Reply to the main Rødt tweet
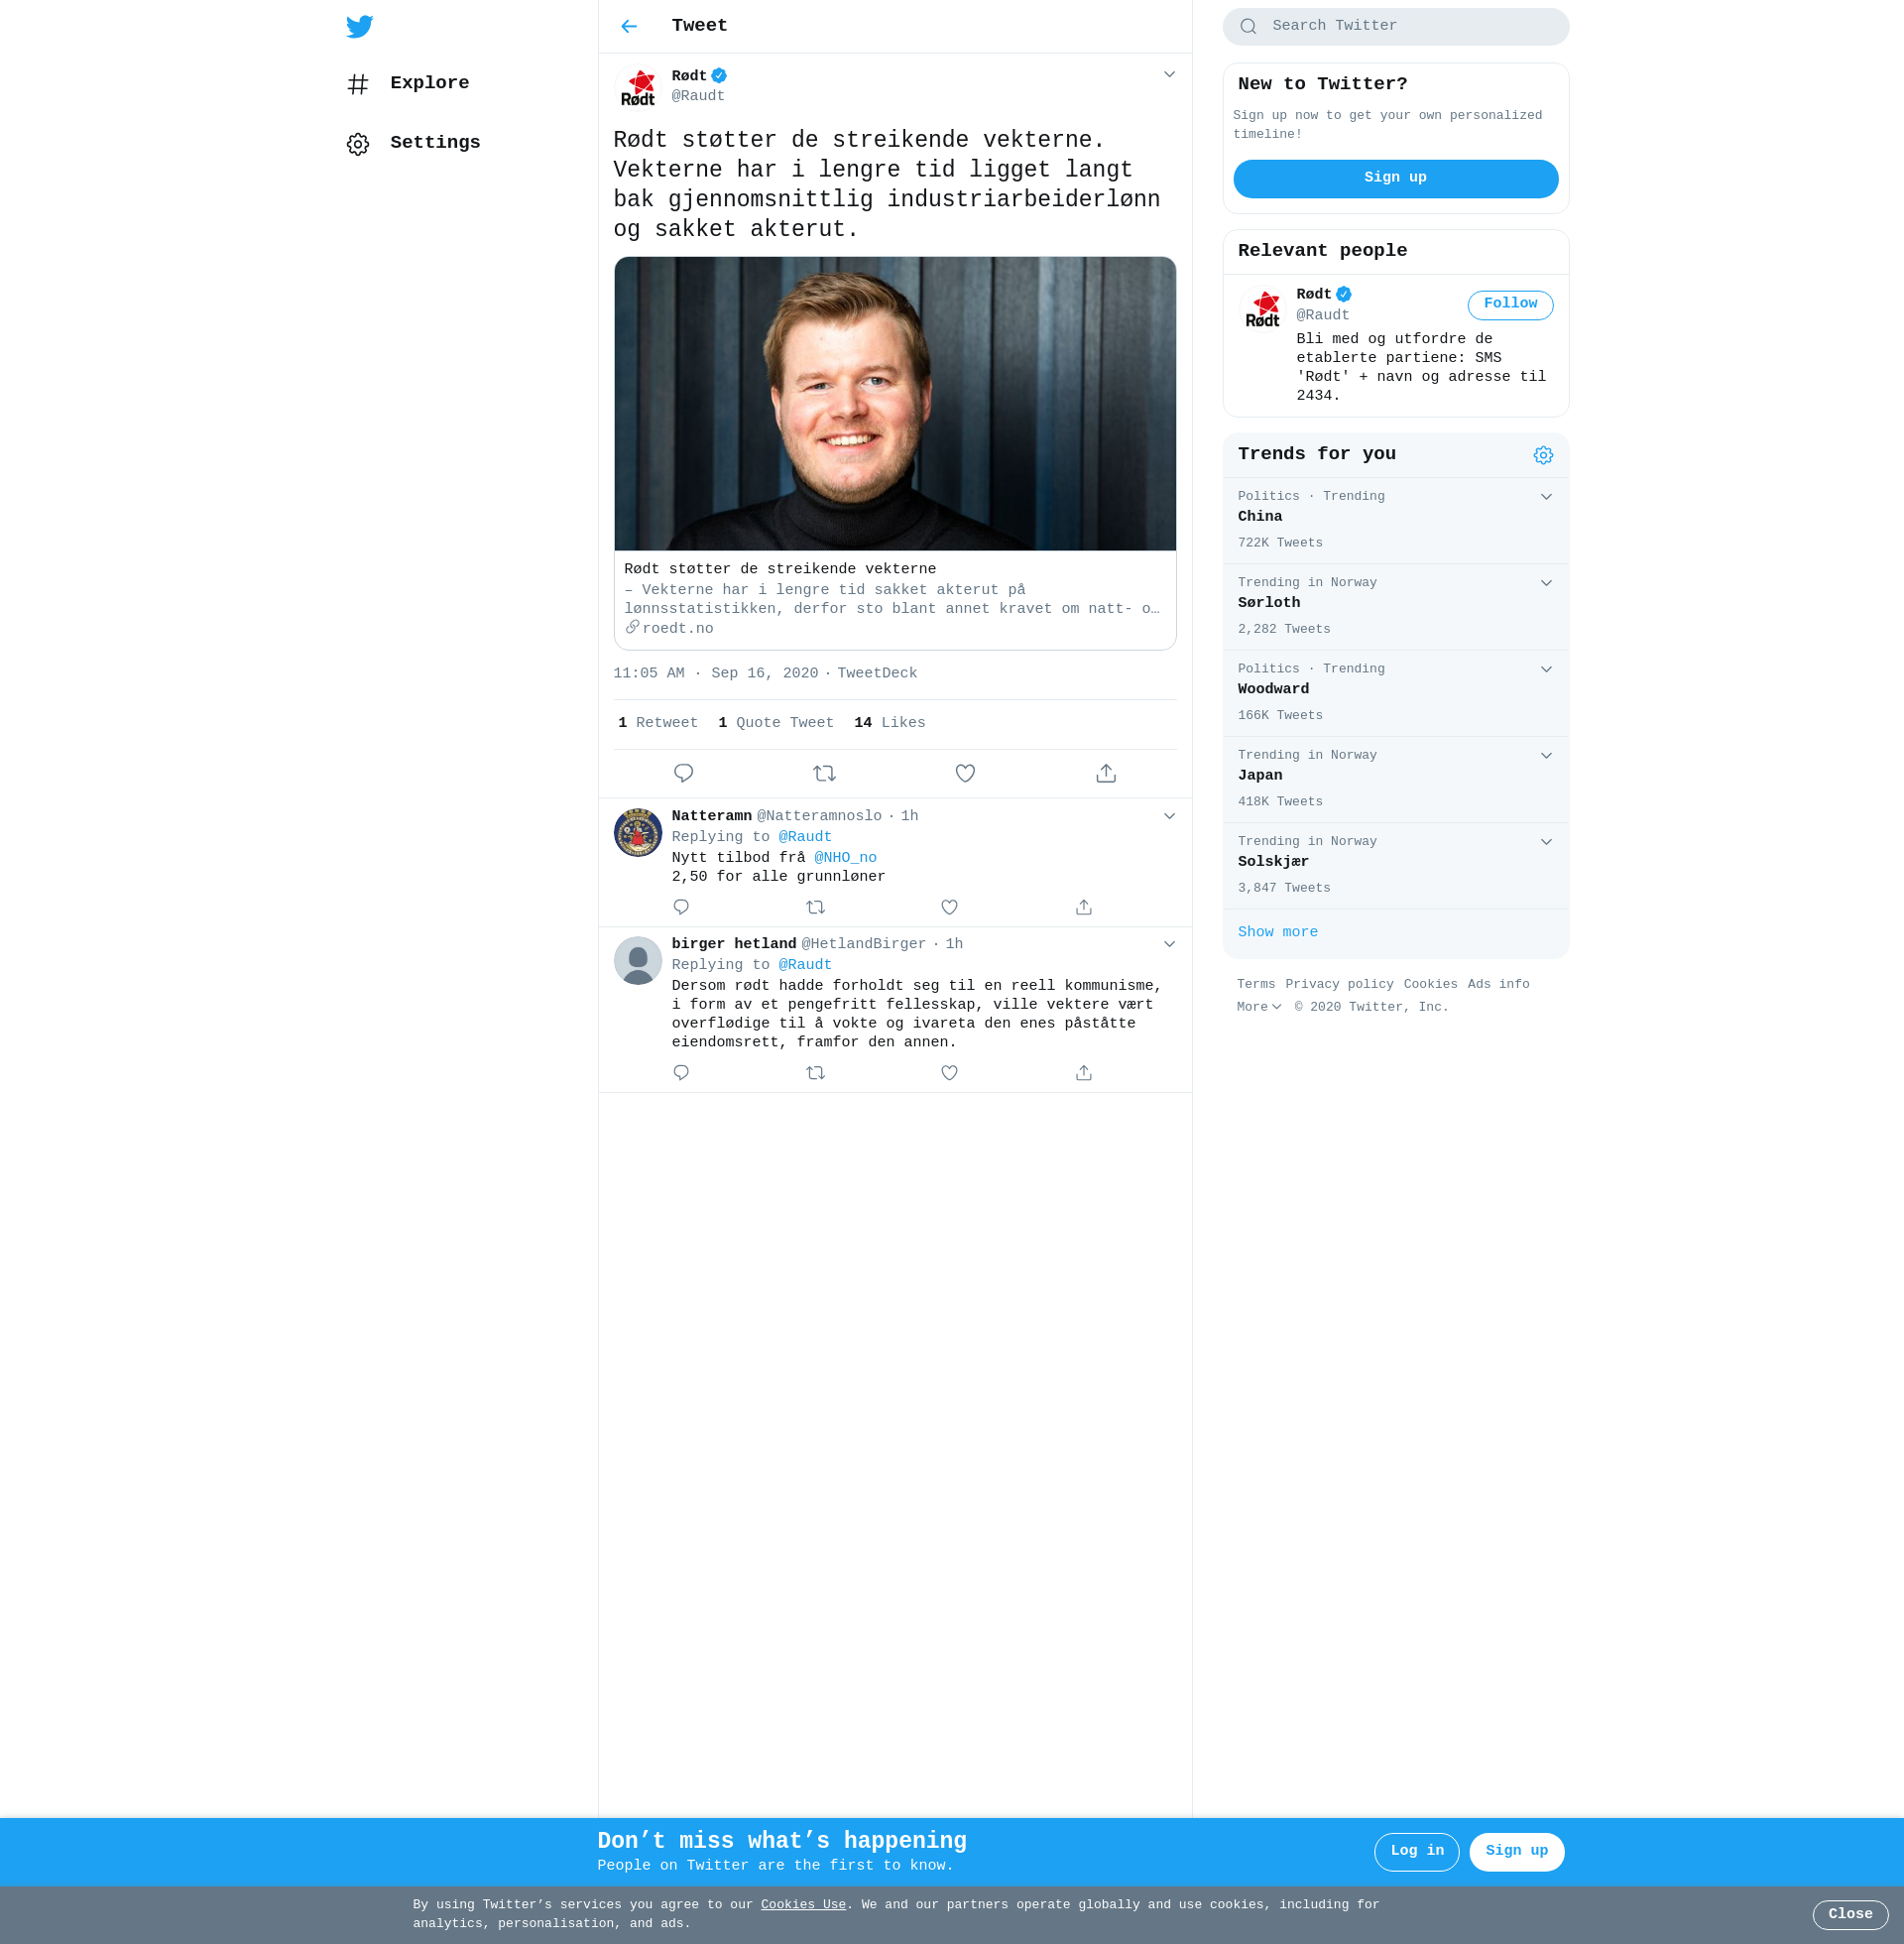 click(684, 773)
